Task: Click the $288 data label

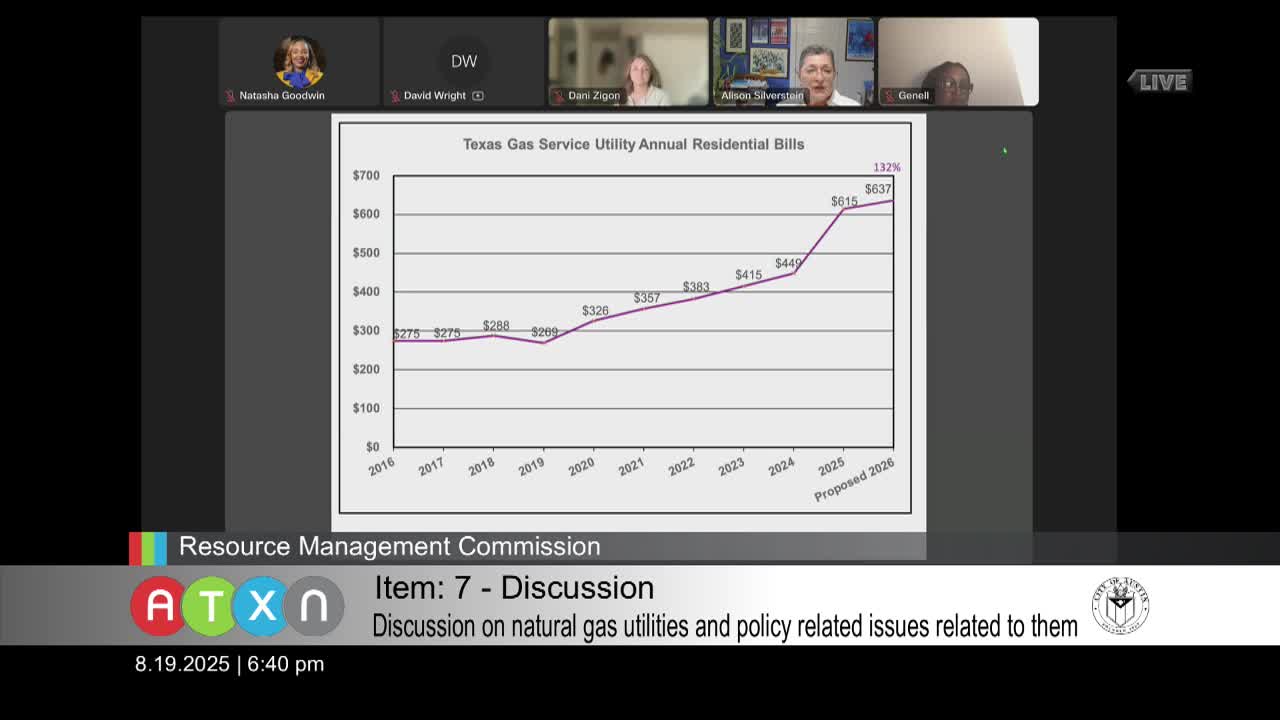Action: coord(496,326)
